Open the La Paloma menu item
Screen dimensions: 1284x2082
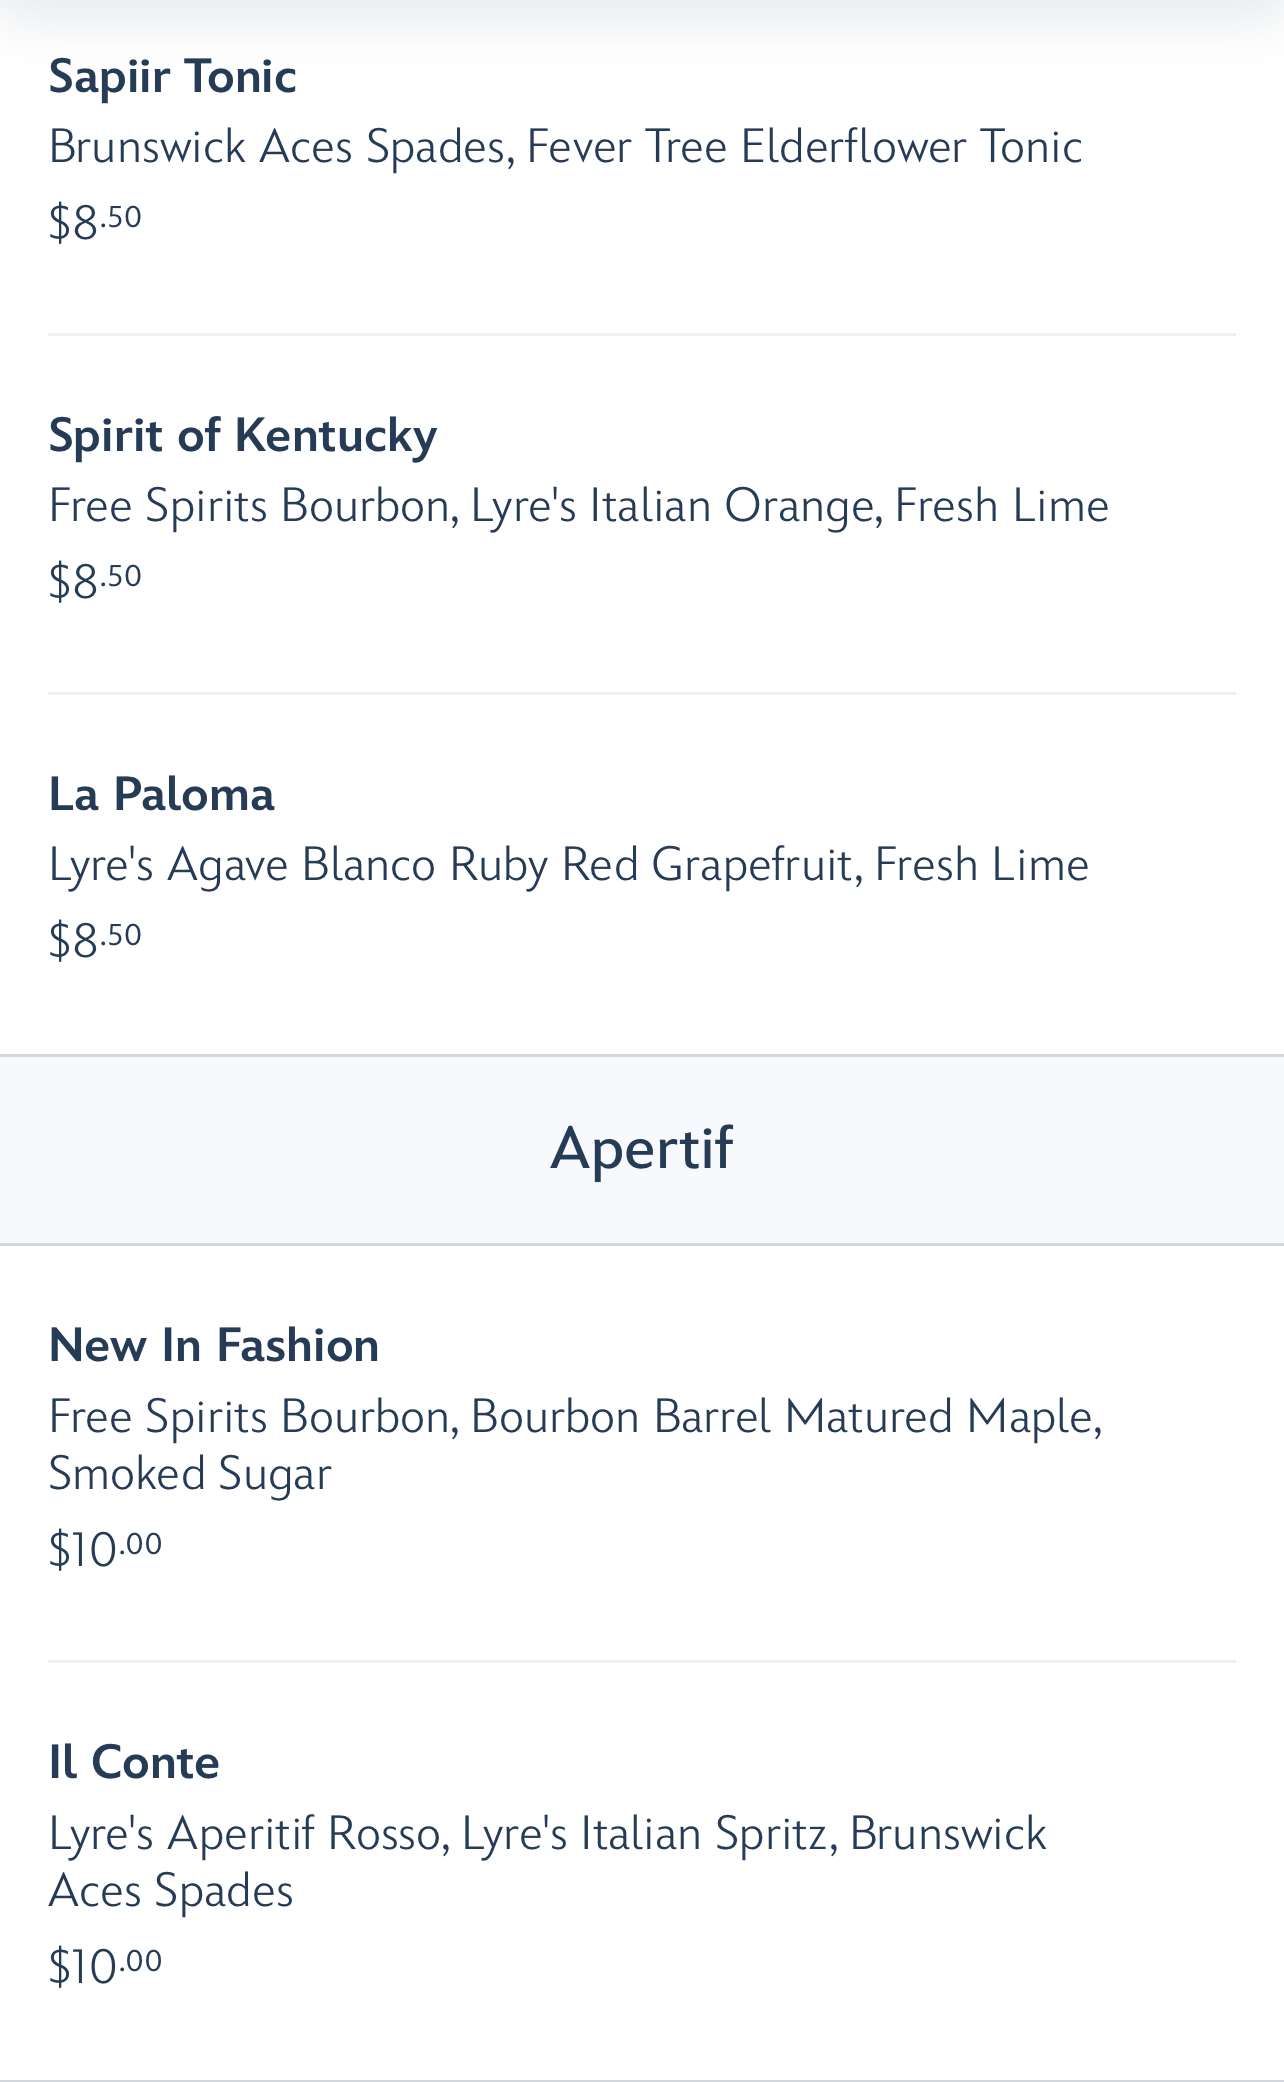coord(162,795)
